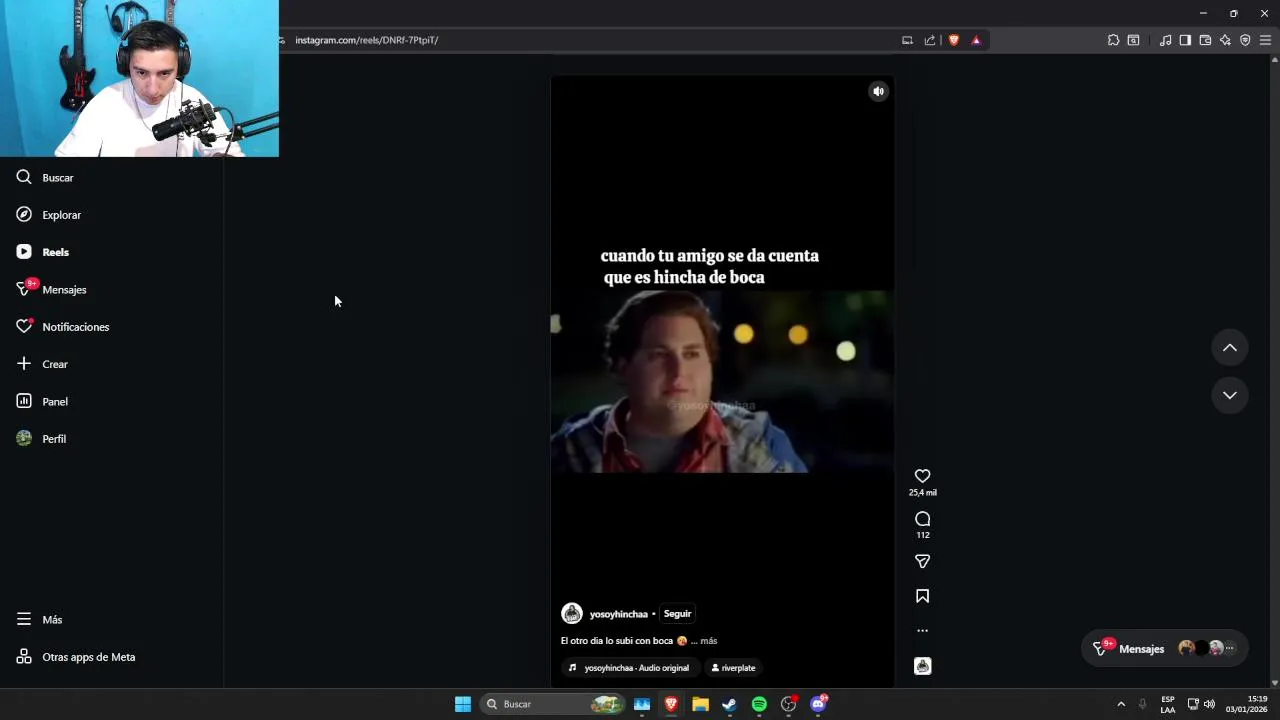Open Panel in the sidebar
This screenshot has height=720, width=1280.
click(x=42, y=402)
